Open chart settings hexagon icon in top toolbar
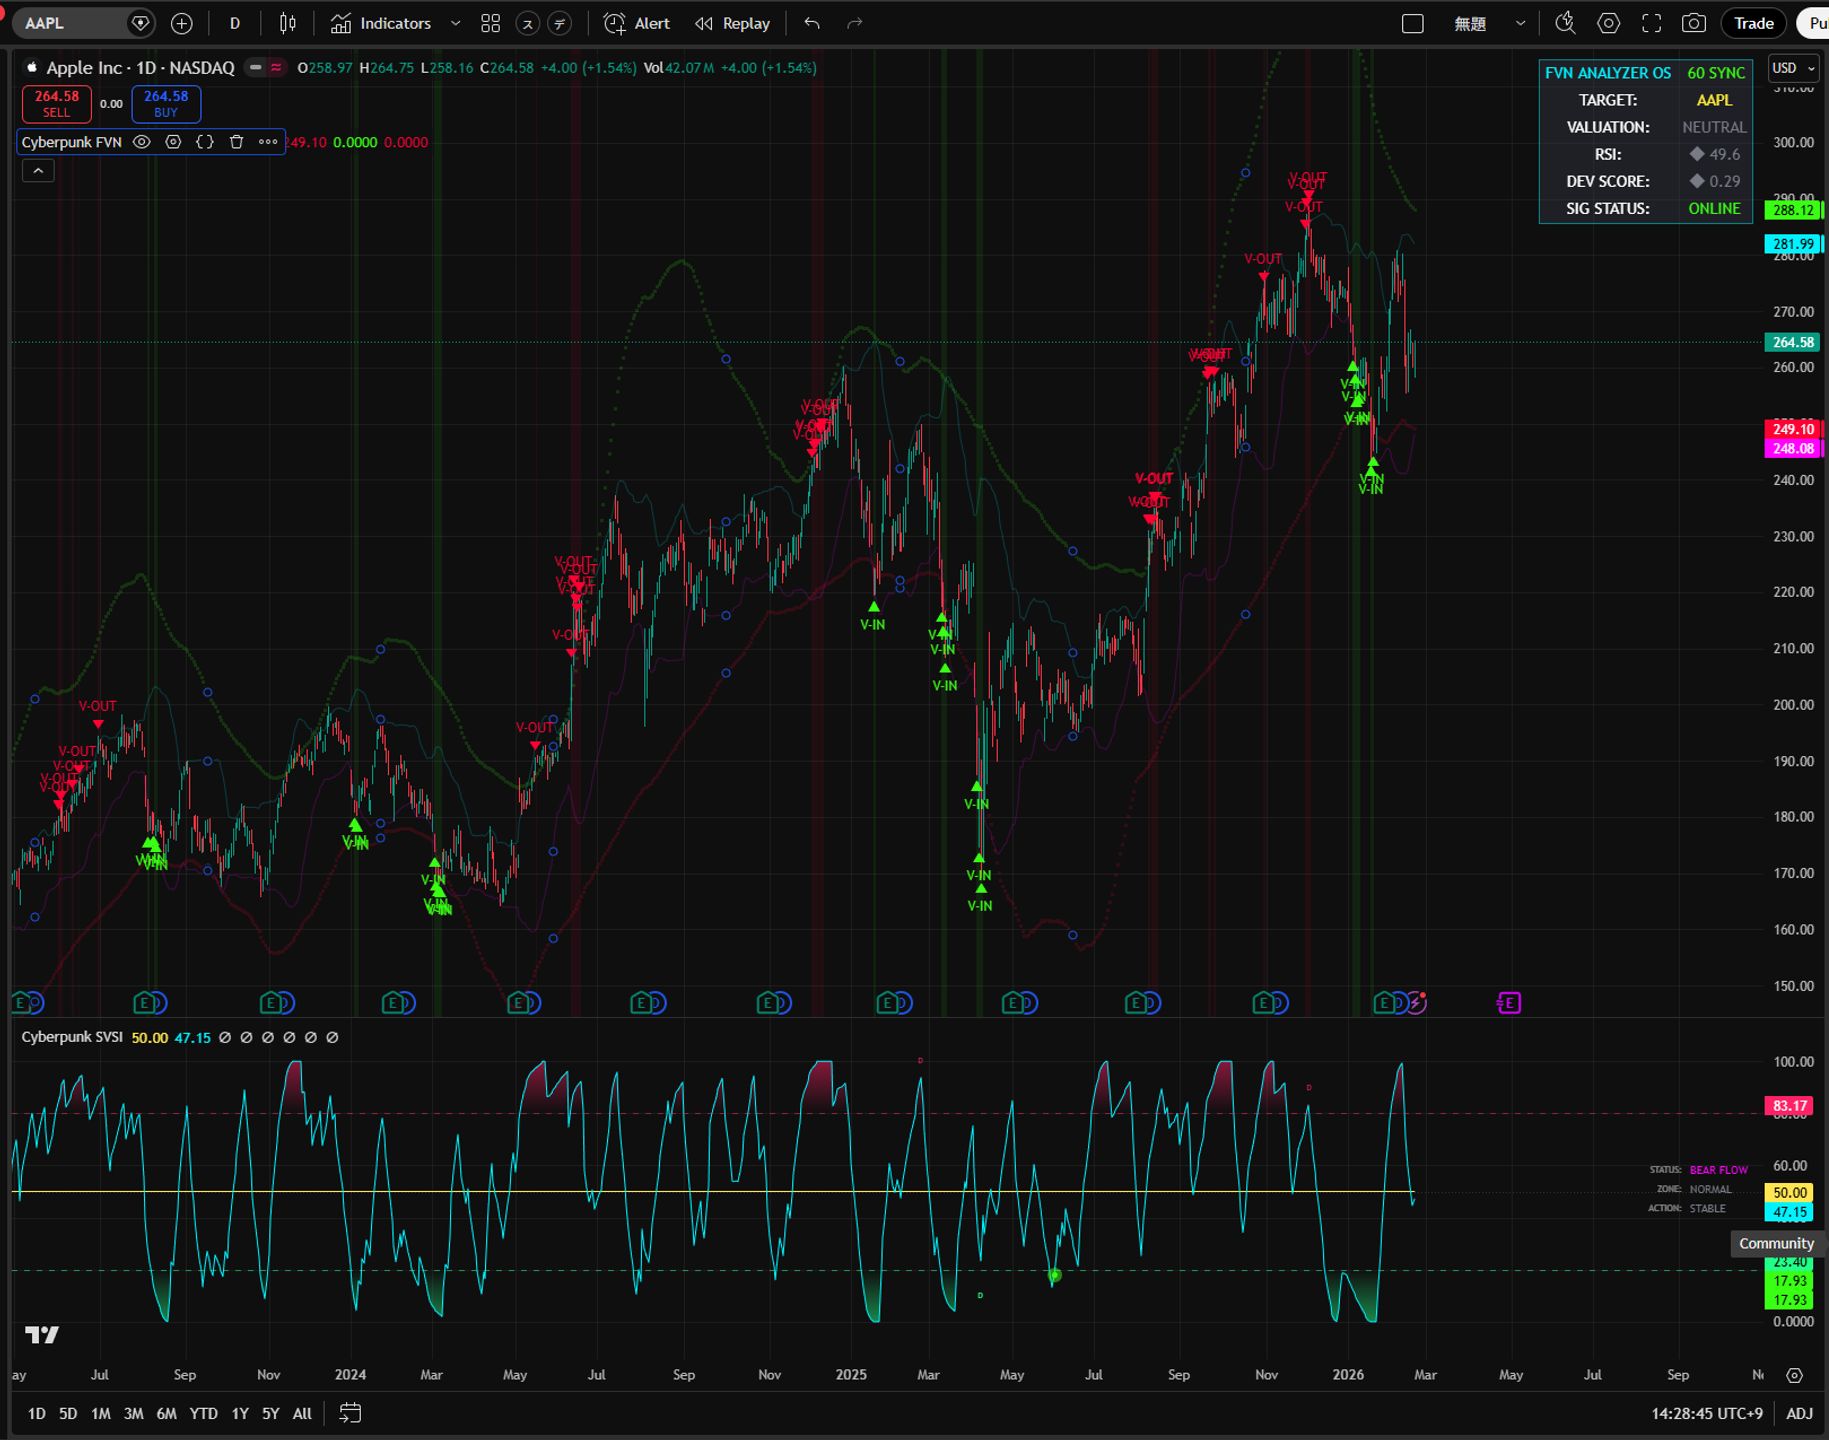 1608,23
